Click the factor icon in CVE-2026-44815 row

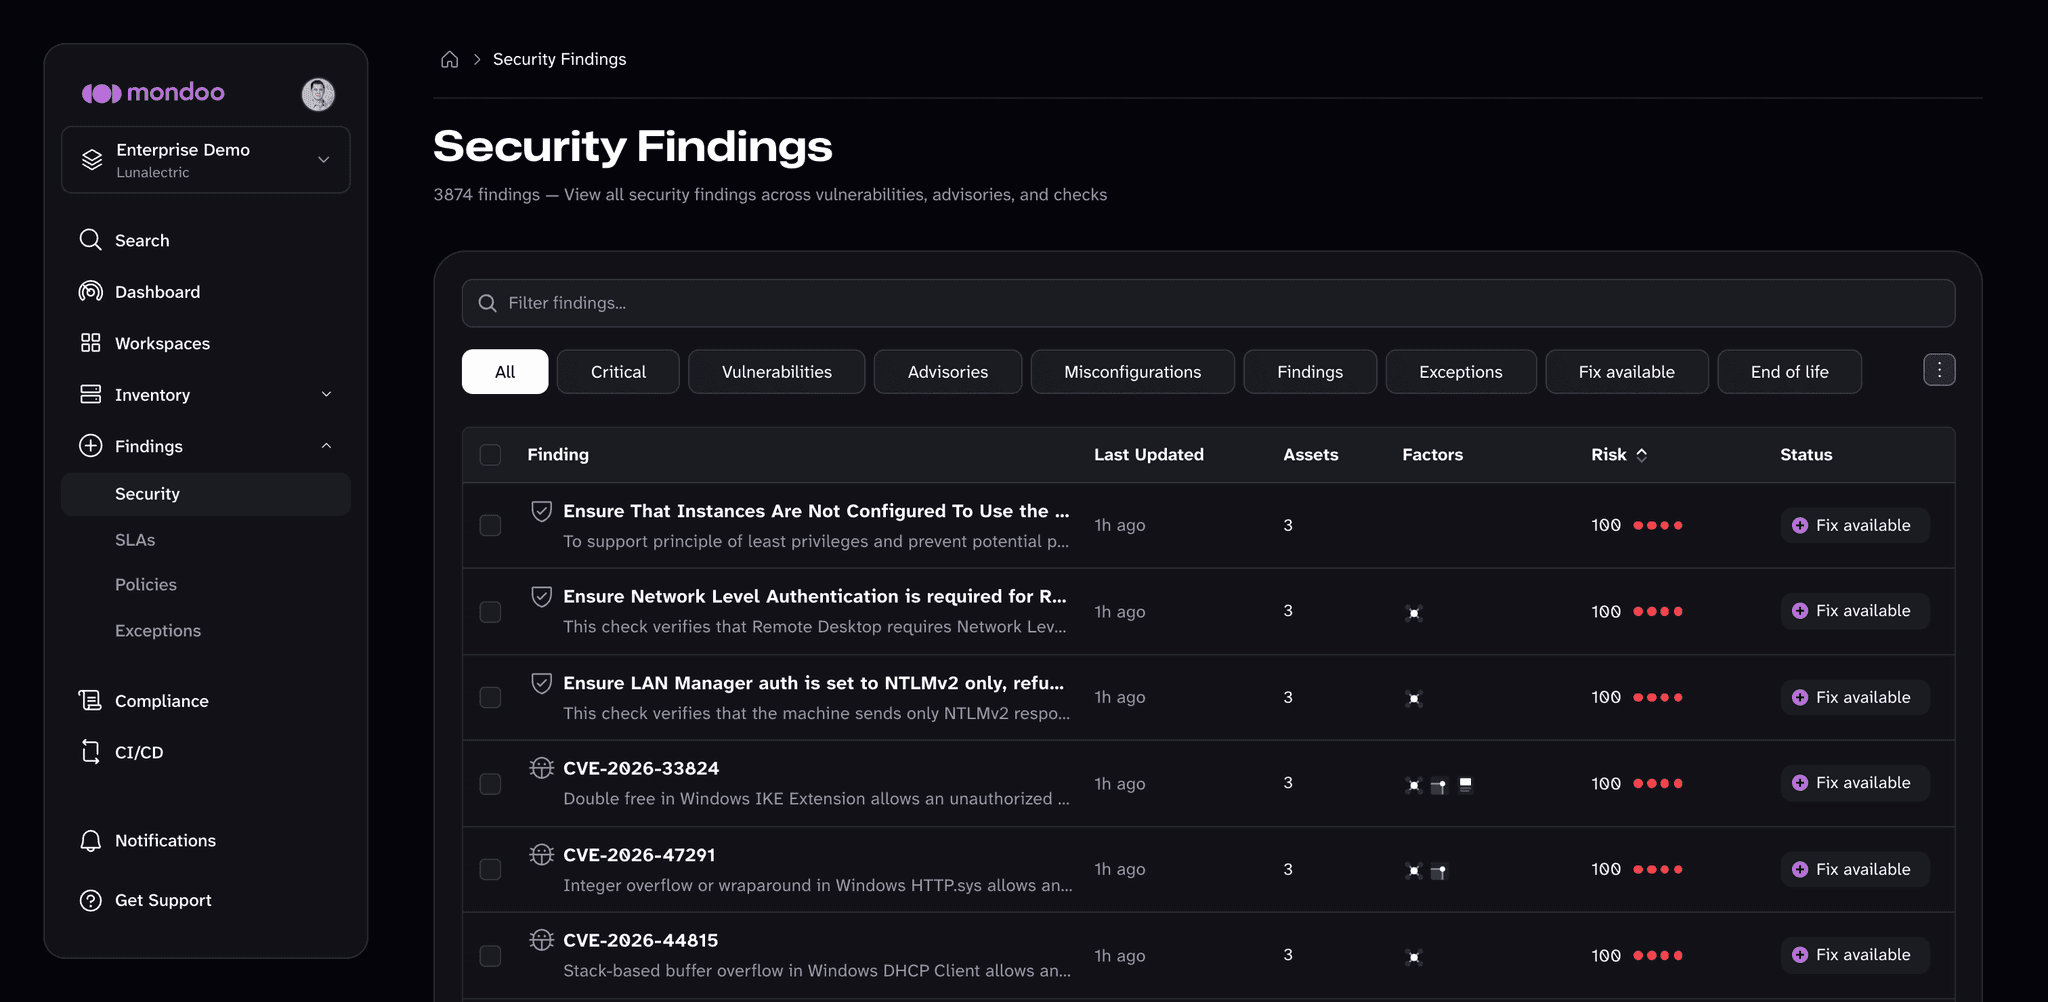[x=1414, y=957]
